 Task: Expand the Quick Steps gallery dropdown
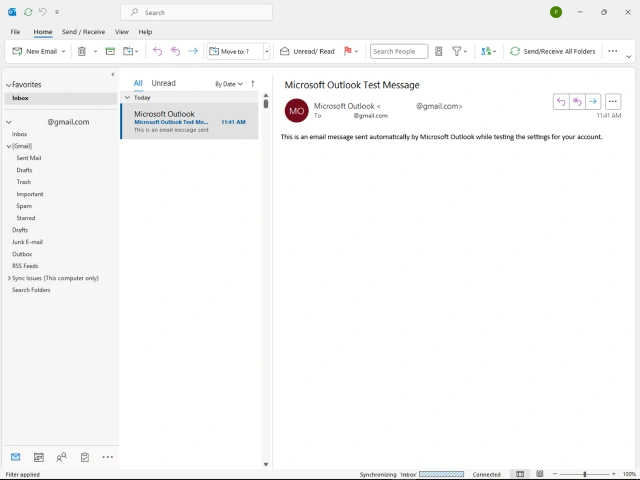[x=267, y=51]
